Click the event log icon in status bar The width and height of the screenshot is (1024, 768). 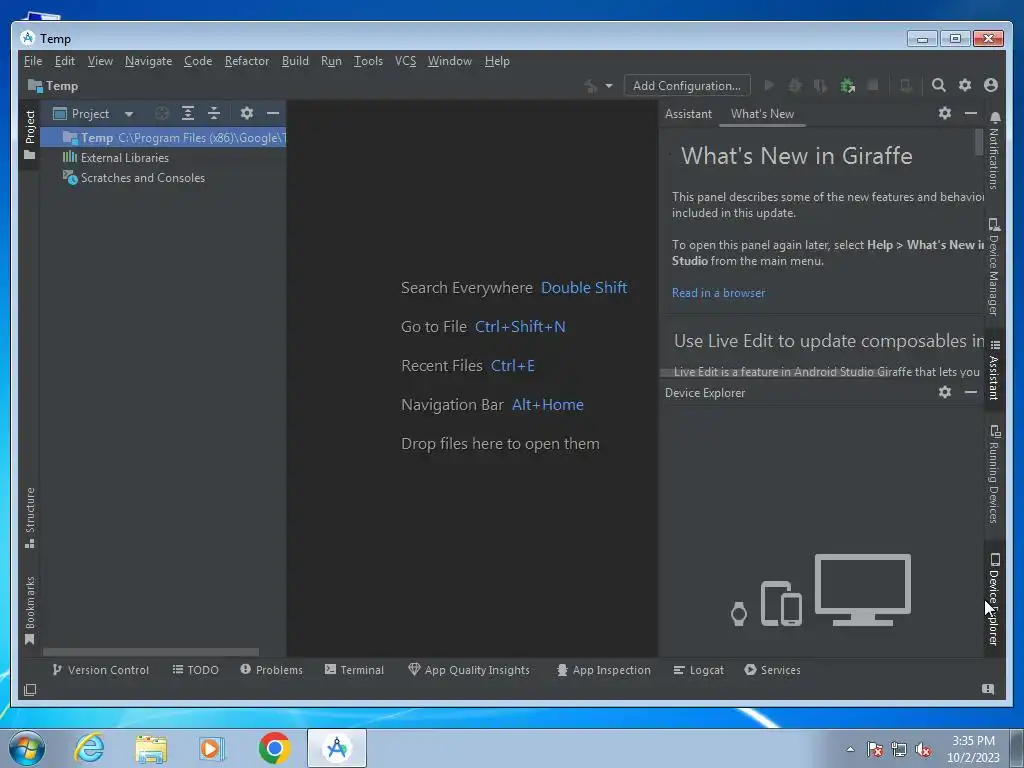click(x=988, y=689)
